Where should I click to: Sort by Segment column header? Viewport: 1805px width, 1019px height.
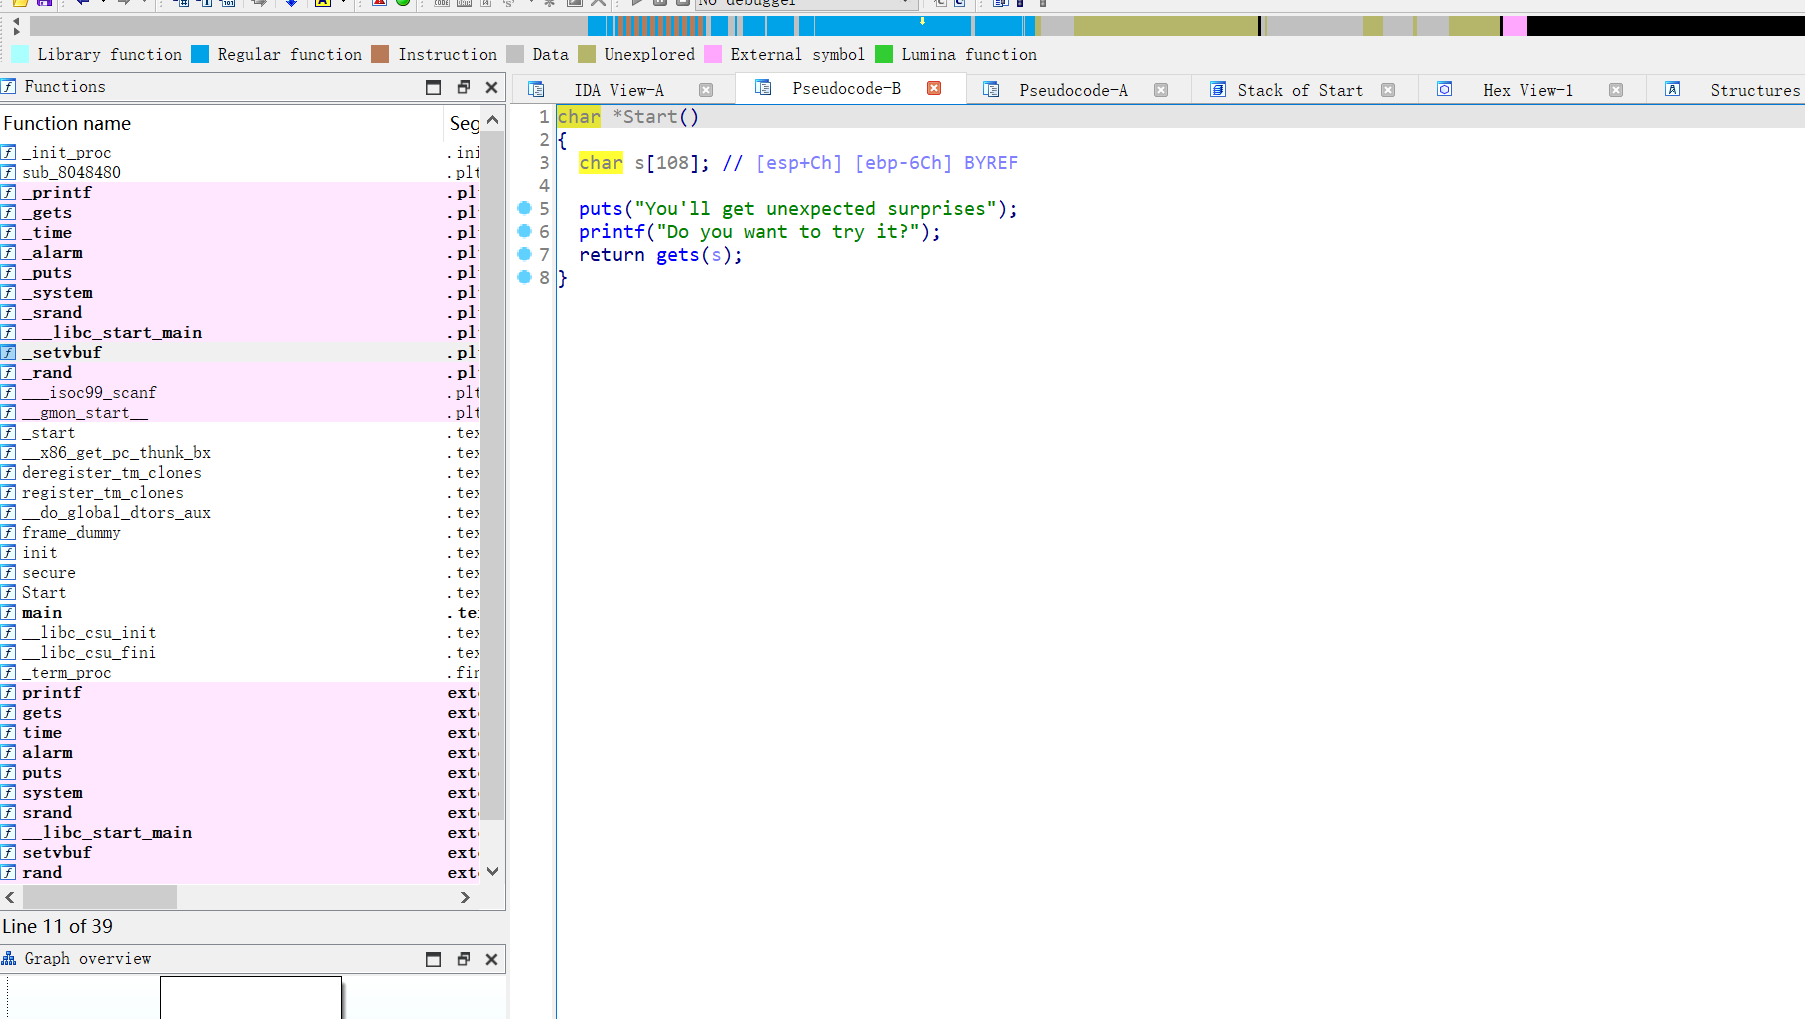[464, 123]
